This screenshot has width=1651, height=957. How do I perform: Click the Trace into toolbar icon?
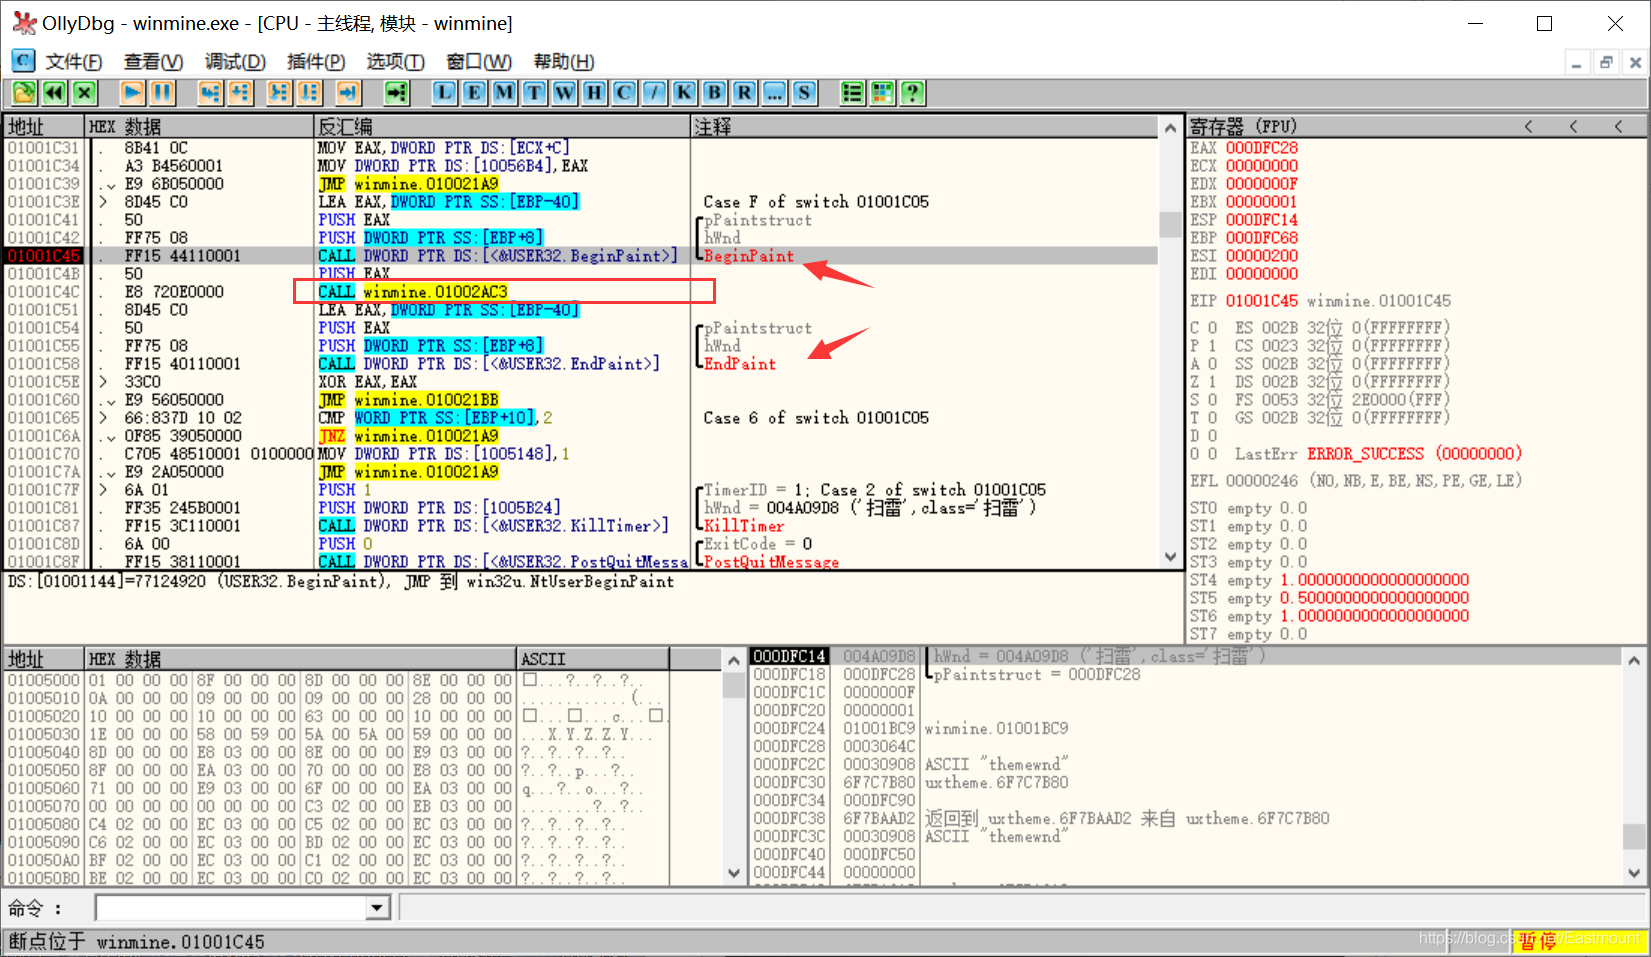(279, 93)
